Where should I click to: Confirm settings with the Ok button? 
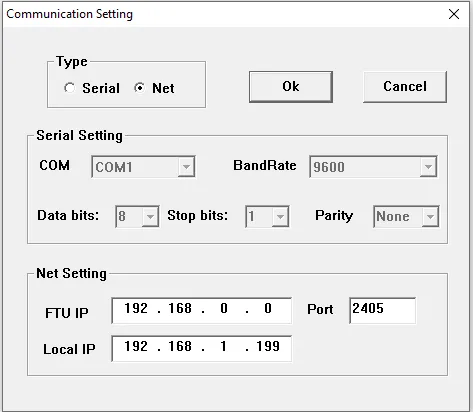(x=291, y=87)
